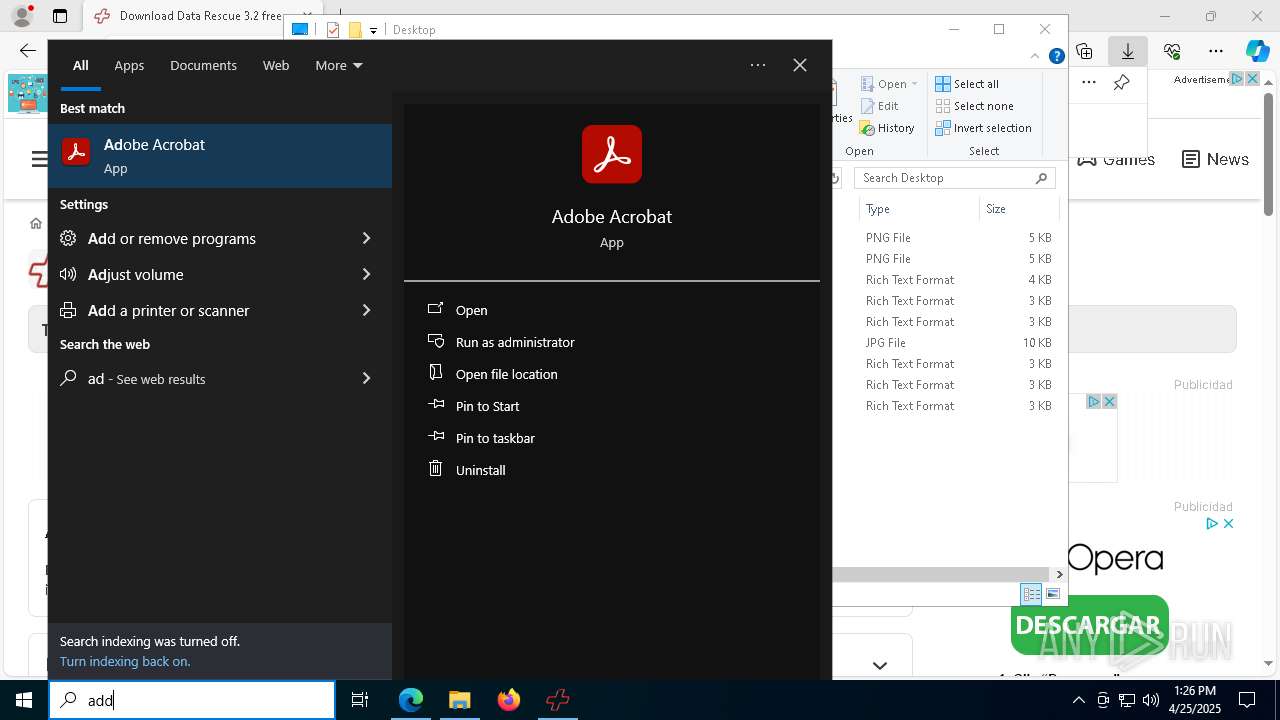Click the Pin to Start pin icon

435,405
